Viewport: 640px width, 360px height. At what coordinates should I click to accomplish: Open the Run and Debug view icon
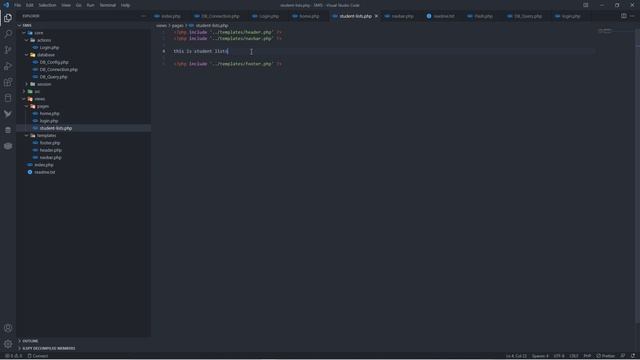click(8, 66)
